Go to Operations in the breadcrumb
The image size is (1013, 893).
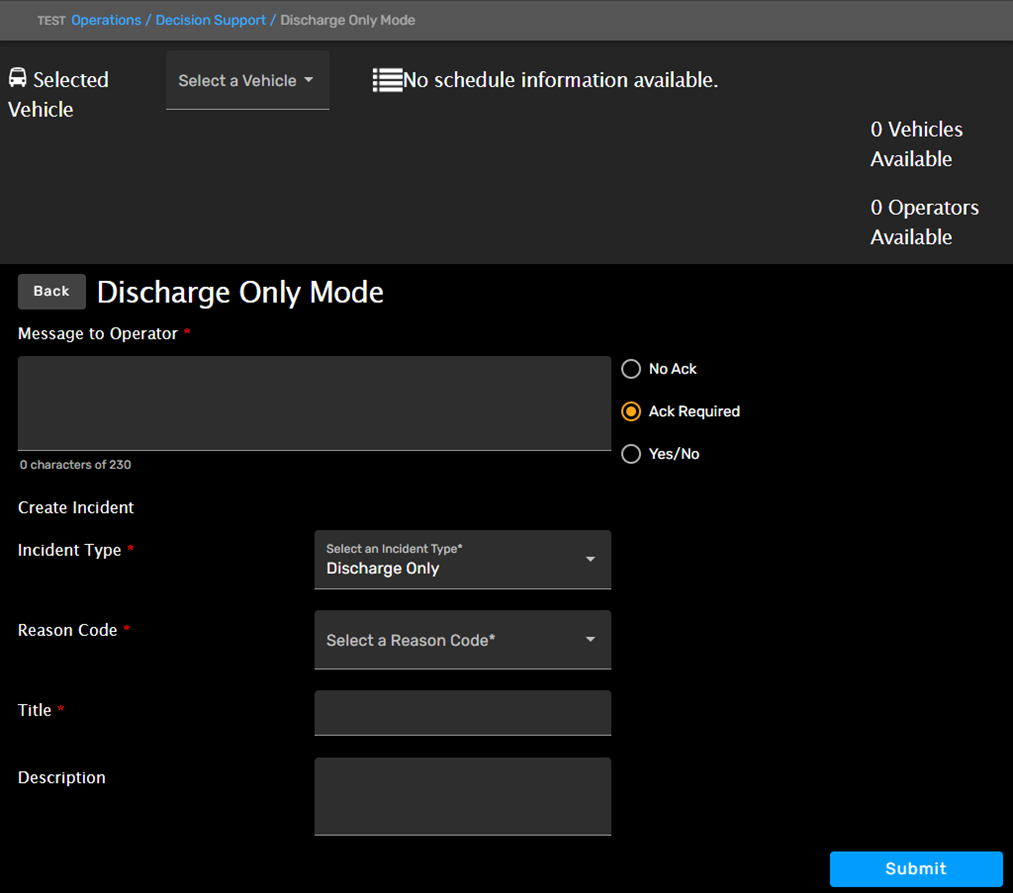pyautogui.click(x=106, y=20)
